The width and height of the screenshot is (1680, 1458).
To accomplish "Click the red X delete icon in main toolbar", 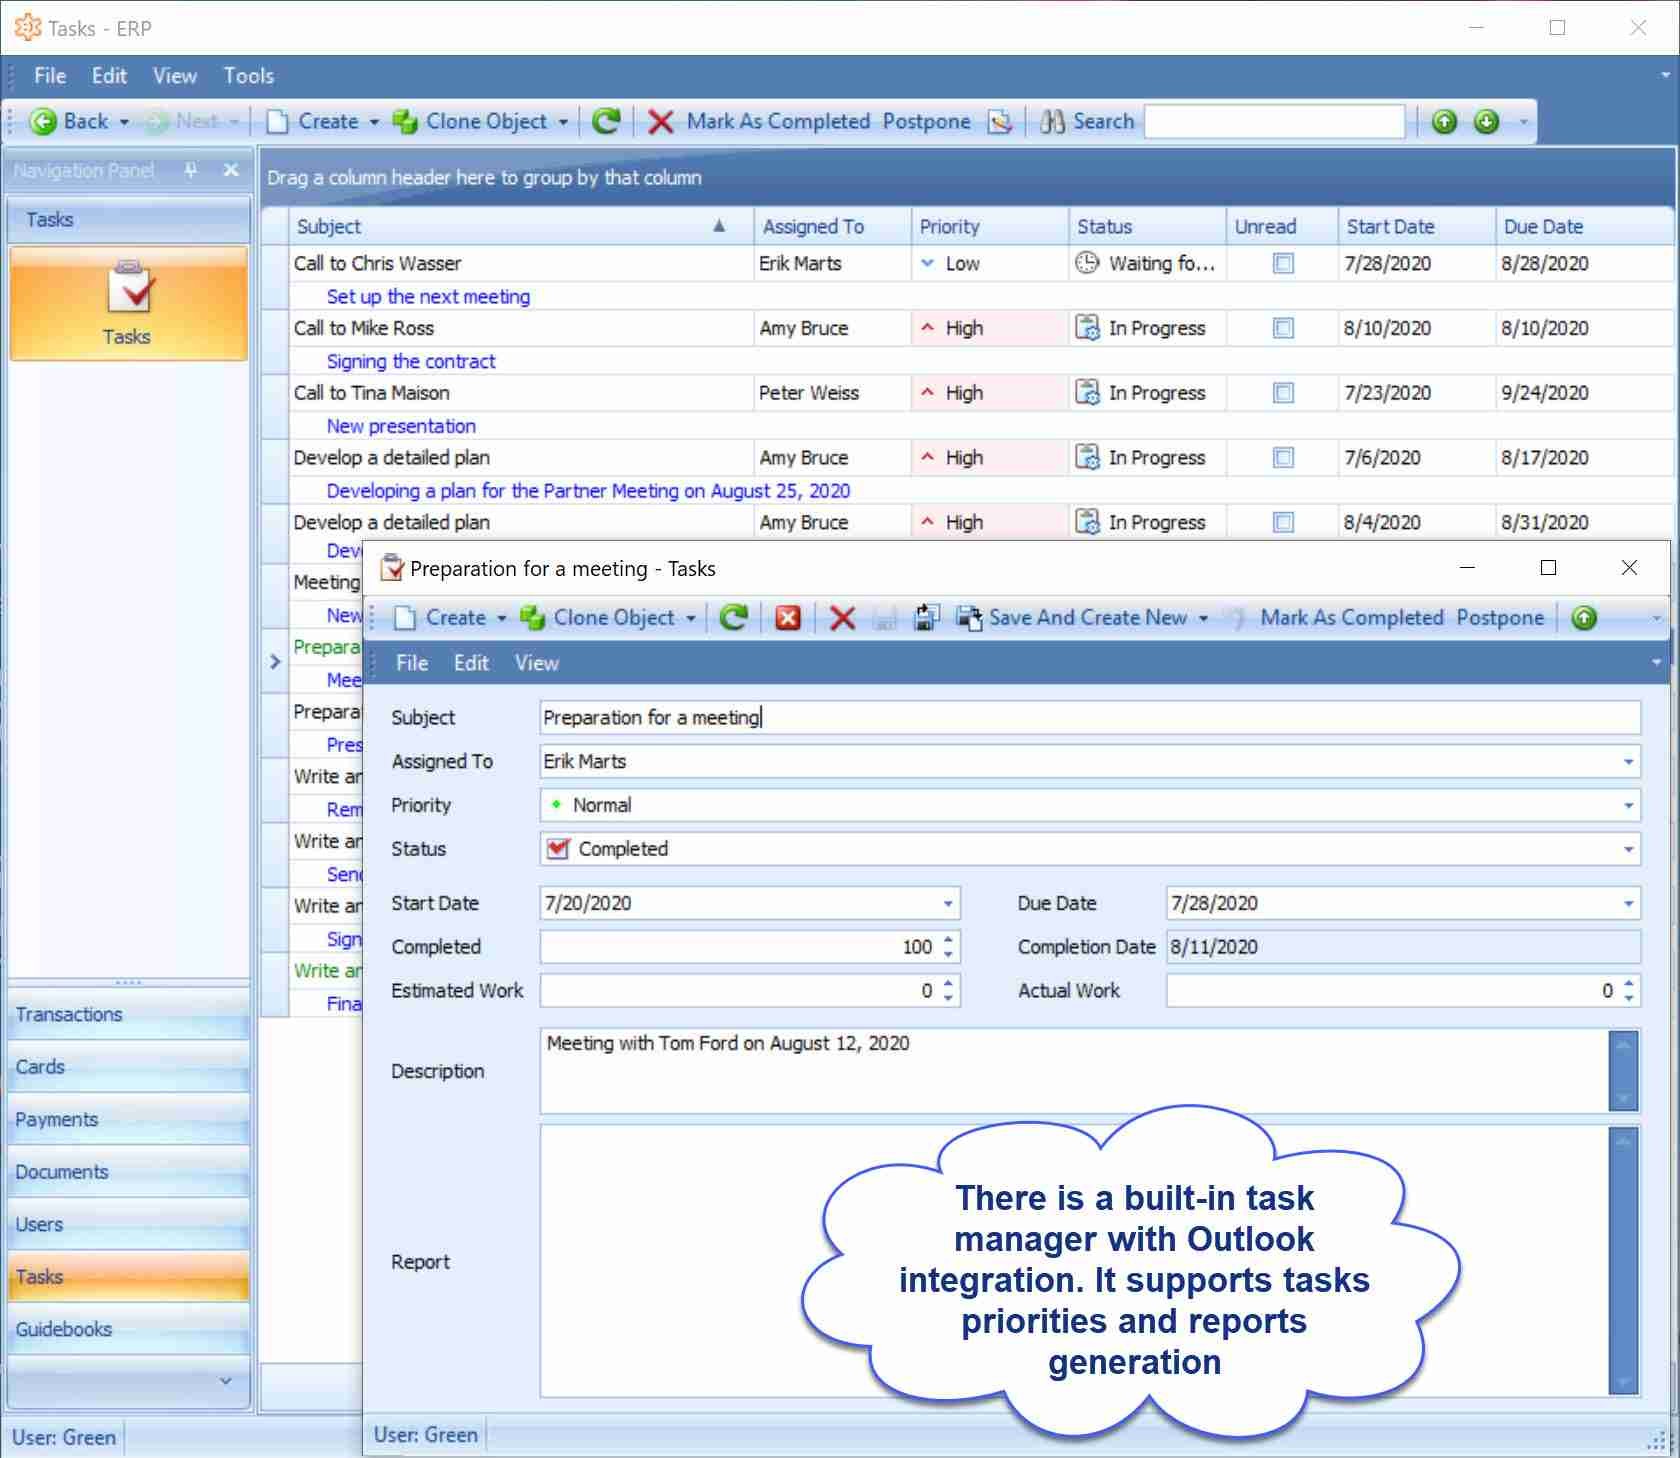I will [660, 122].
